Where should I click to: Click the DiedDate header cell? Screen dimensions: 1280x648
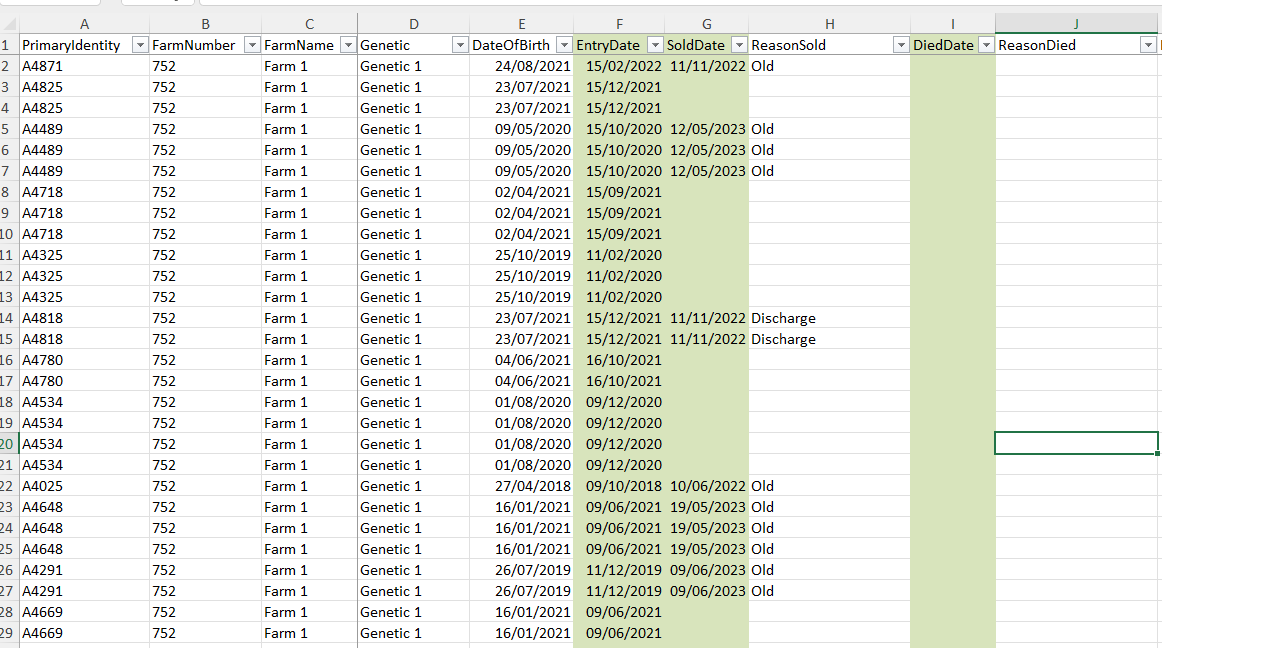pyautogui.click(x=952, y=45)
